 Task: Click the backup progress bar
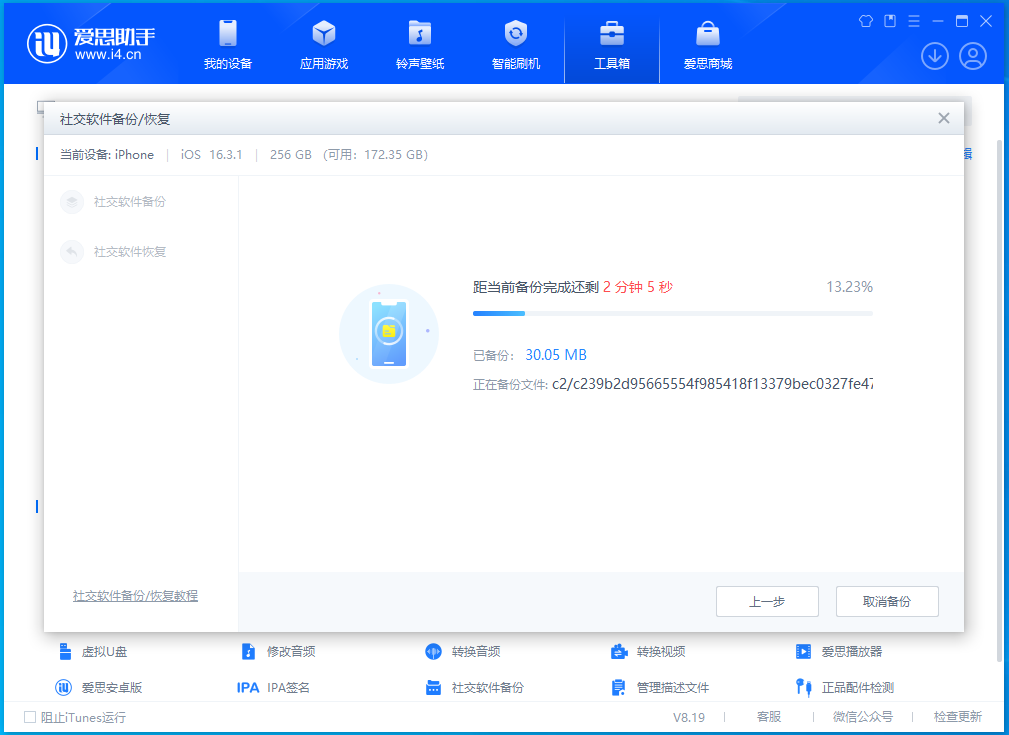(x=672, y=313)
